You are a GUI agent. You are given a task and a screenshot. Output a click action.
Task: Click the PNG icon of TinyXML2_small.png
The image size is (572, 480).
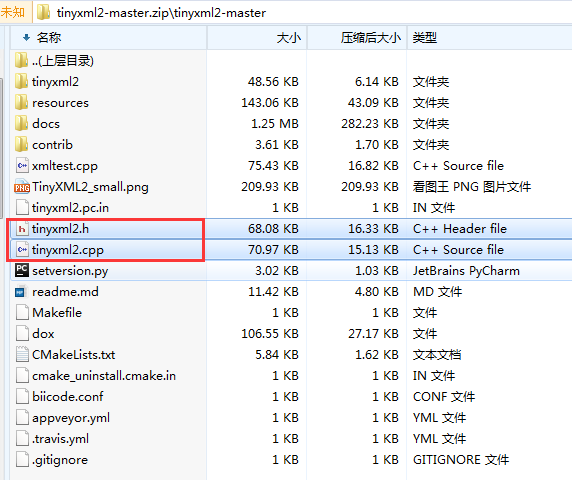pyautogui.click(x=22, y=187)
